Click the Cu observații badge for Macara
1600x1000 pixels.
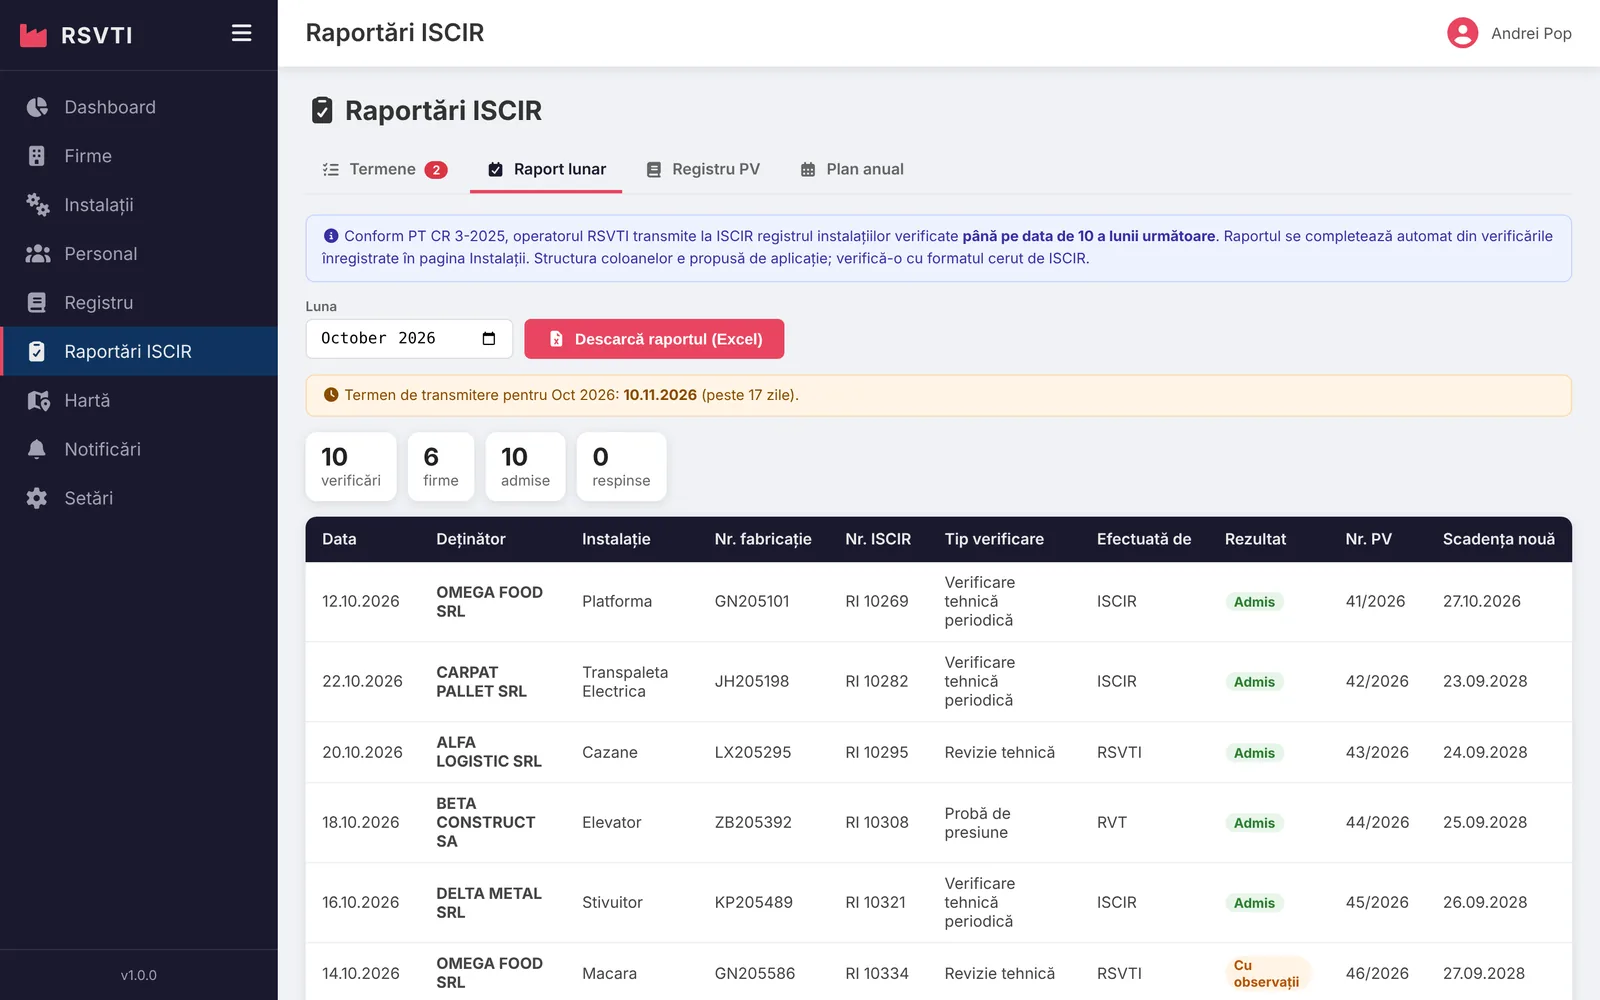point(1267,973)
